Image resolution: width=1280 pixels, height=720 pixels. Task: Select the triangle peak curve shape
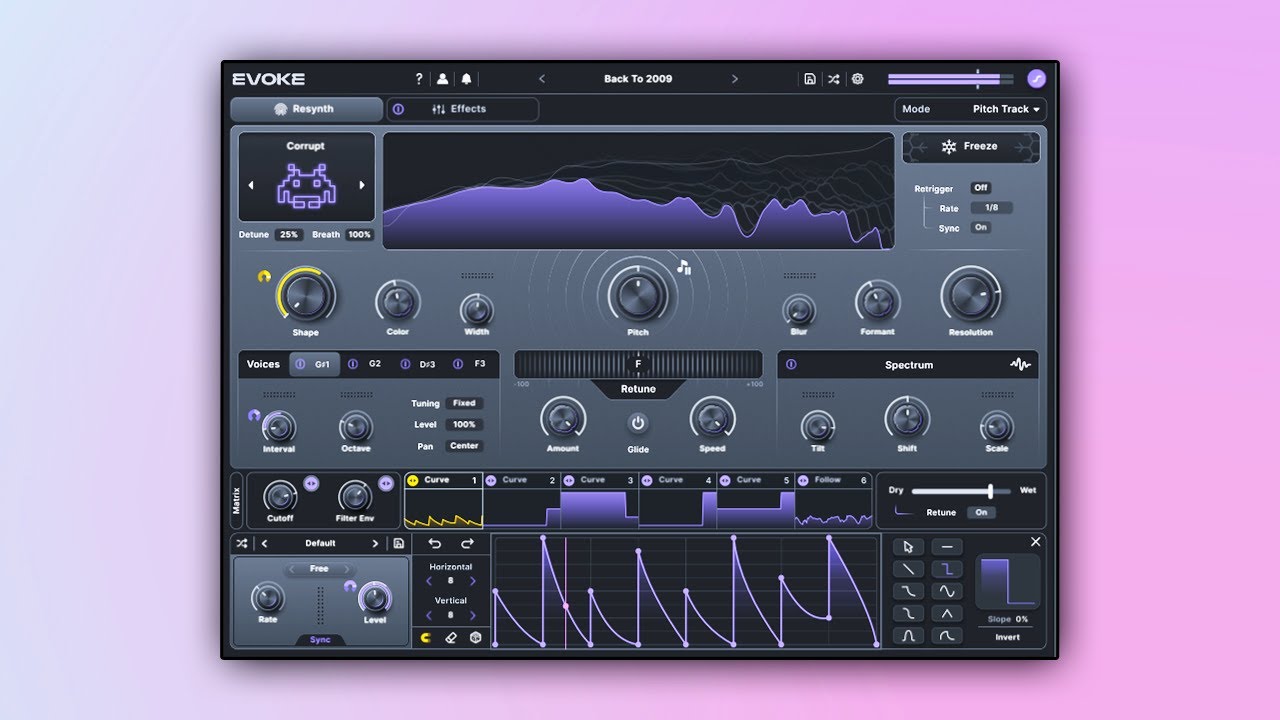pyautogui.click(x=946, y=613)
